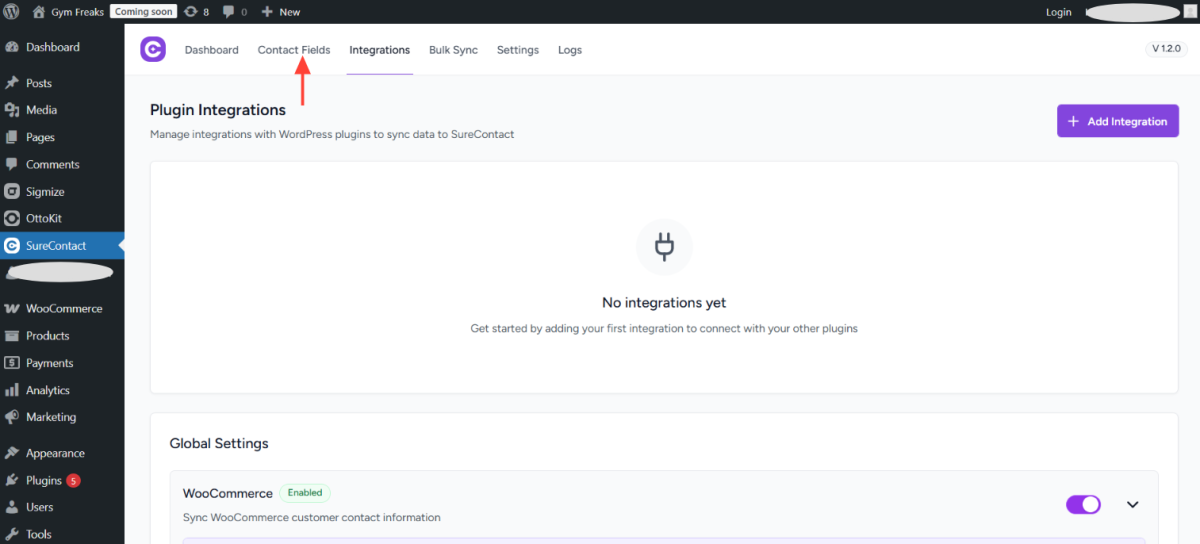The width and height of the screenshot is (1200, 544).
Task: Switch to the Contact Fields tab
Action: pos(294,50)
